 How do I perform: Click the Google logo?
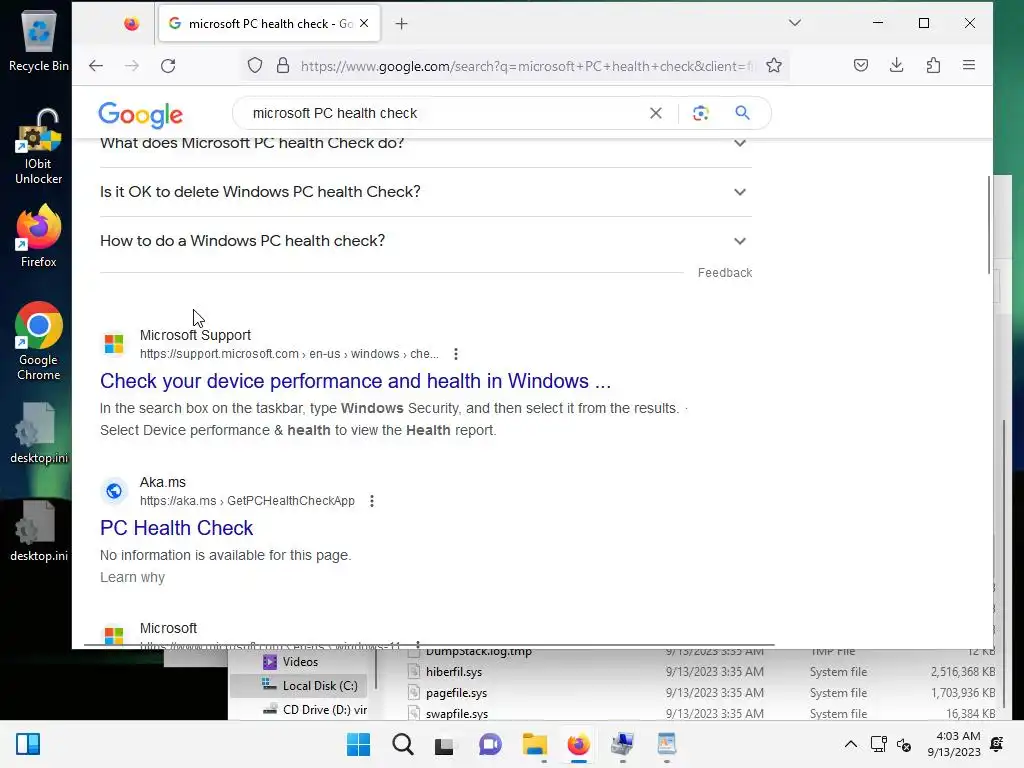pyautogui.click(x=140, y=114)
